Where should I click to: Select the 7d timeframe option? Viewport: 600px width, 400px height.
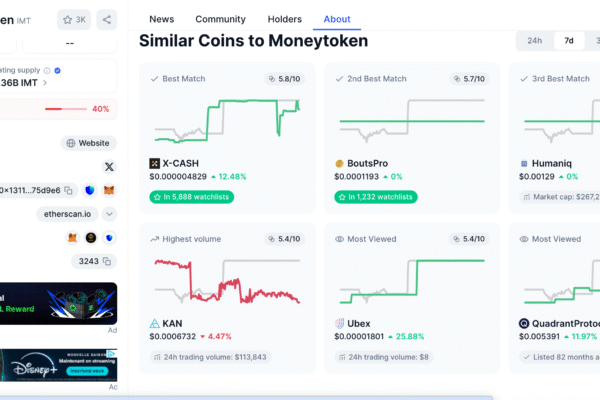[x=569, y=41]
